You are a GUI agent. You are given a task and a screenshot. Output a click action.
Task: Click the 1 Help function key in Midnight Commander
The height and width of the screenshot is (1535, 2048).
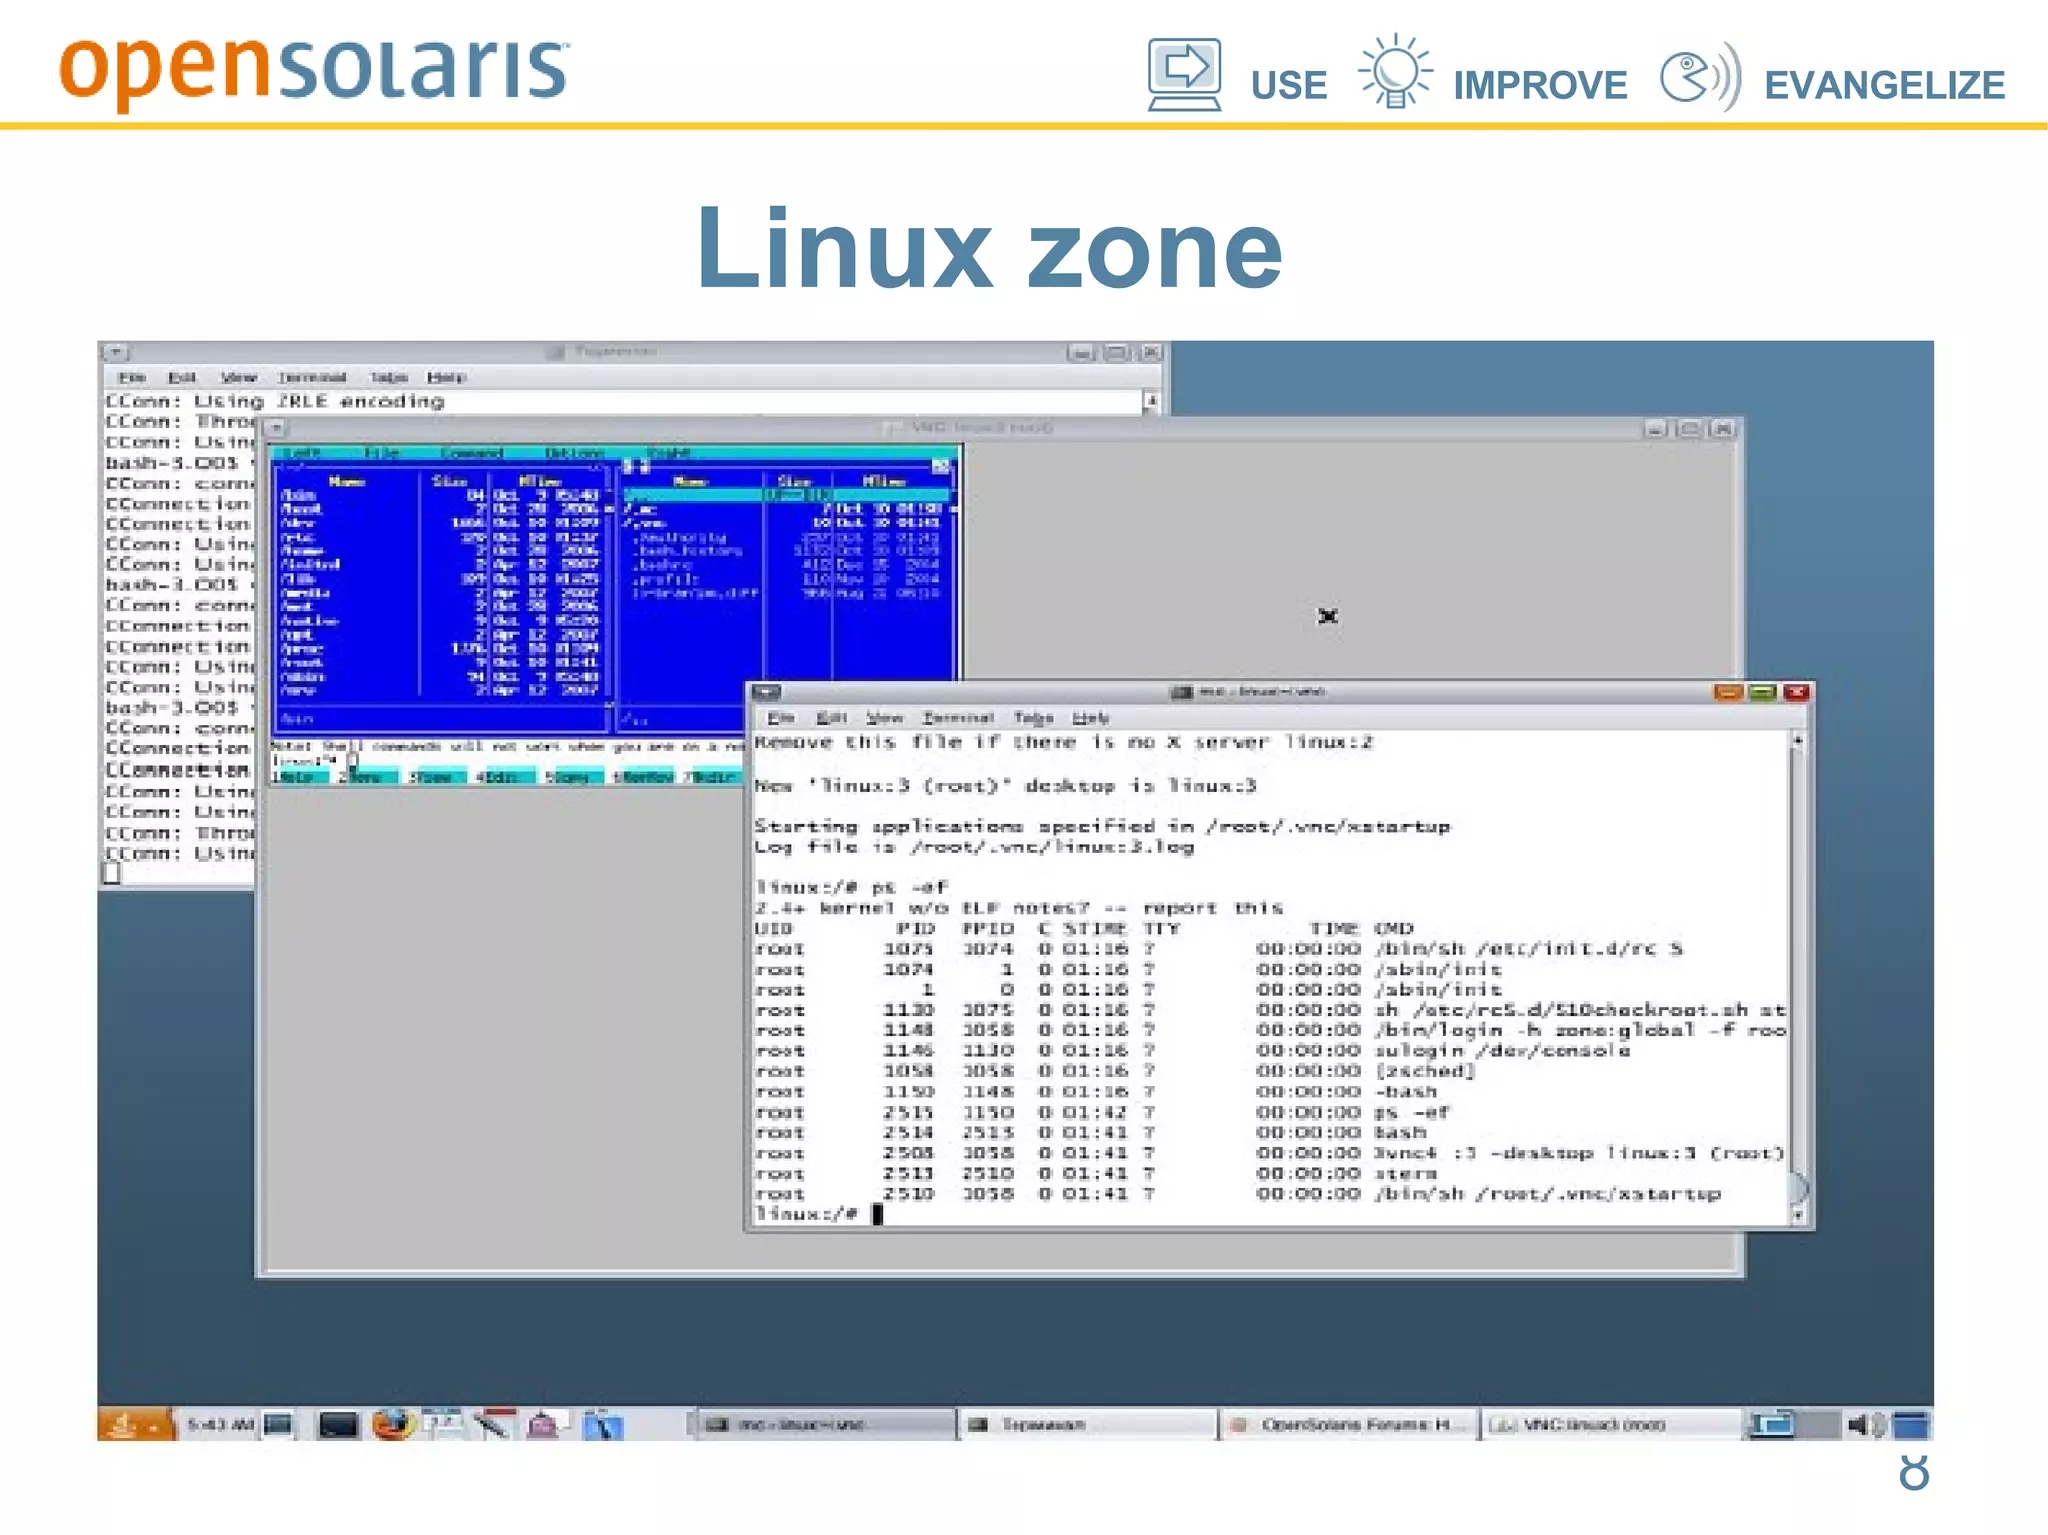(299, 777)
